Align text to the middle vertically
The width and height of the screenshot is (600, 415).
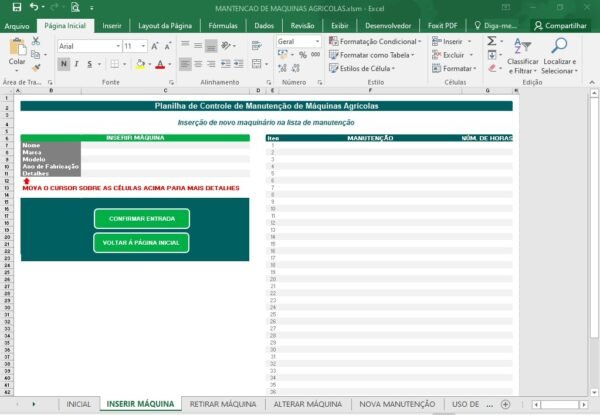pos(198,46)
